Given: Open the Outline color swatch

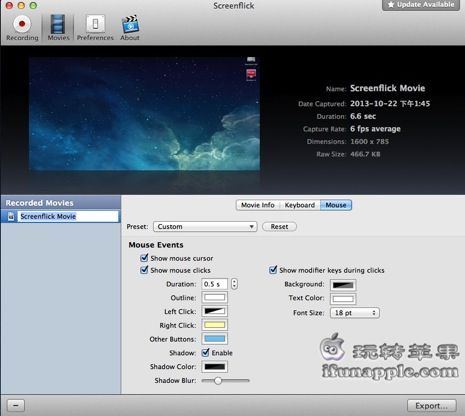Looking at the screenshot, I should point(214,297).
